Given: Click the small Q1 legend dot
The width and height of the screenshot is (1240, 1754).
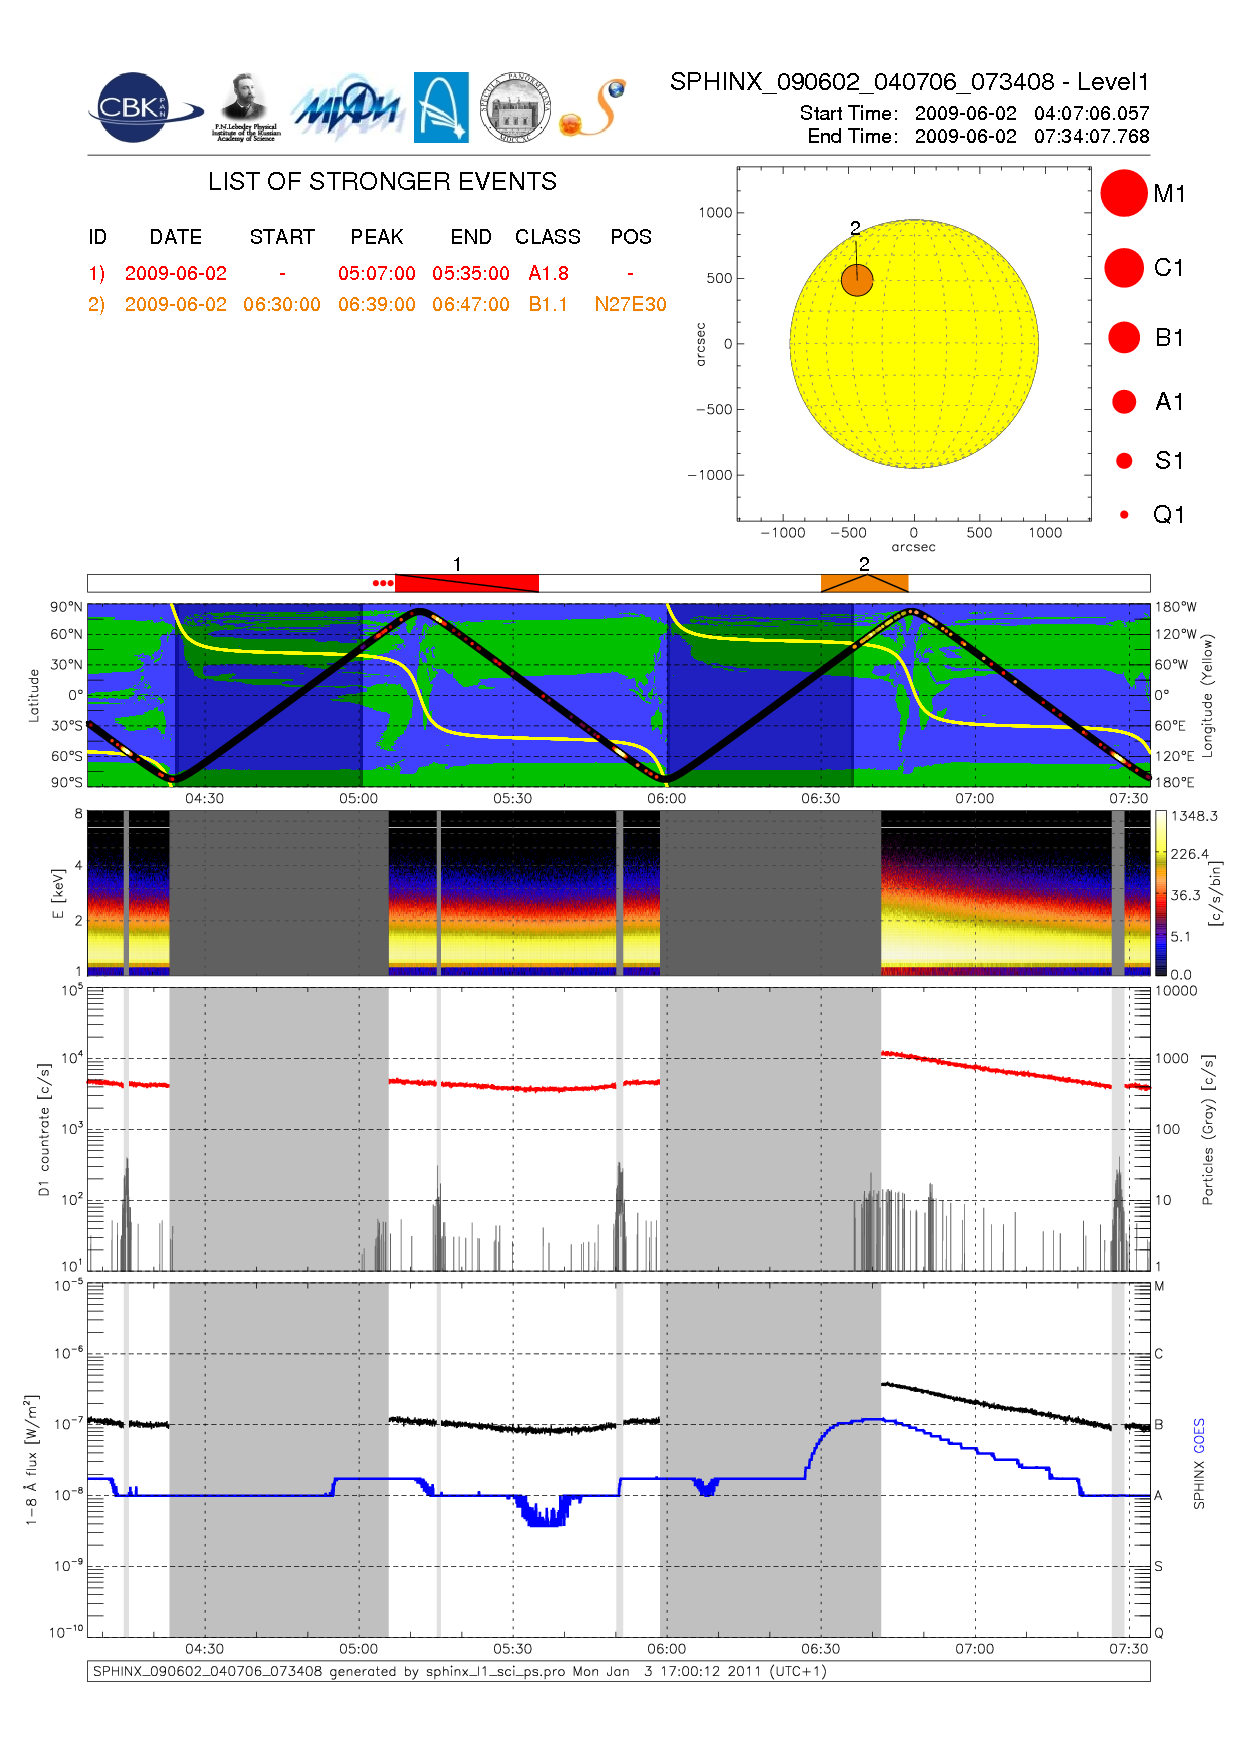Looking at the screenshot, I should pyautogui.click(x=1124, y=515).
